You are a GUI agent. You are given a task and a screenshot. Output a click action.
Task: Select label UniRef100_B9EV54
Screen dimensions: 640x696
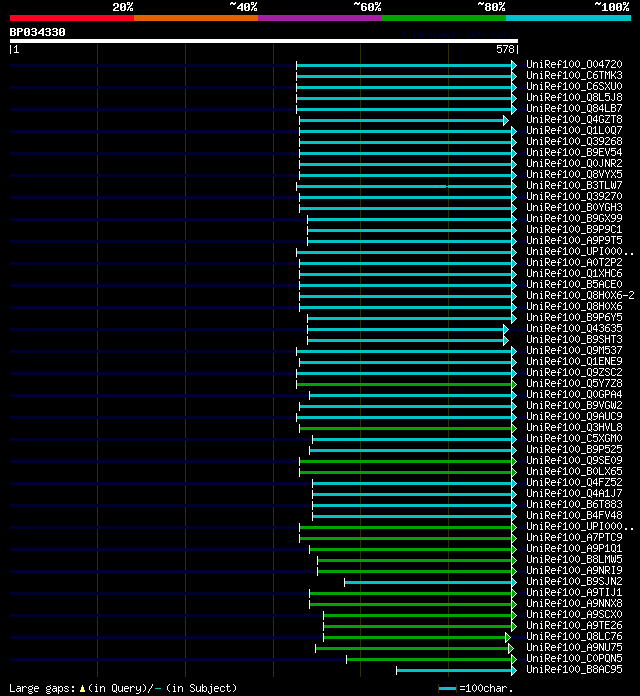pyautogui.click(x=574, y=152)
